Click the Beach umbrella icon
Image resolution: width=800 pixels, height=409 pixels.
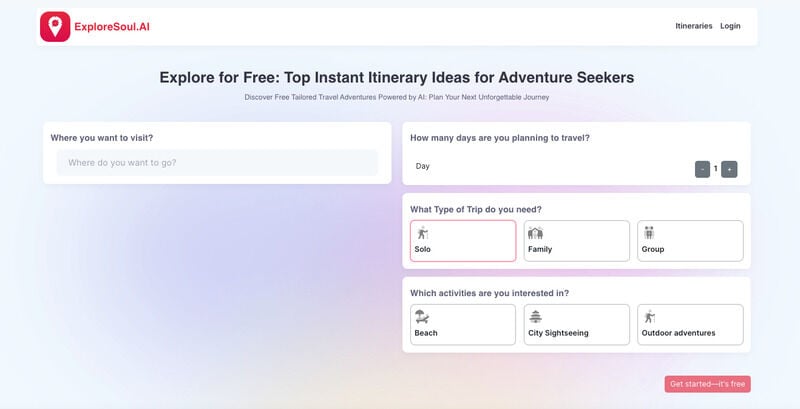(x=422, y=317)
